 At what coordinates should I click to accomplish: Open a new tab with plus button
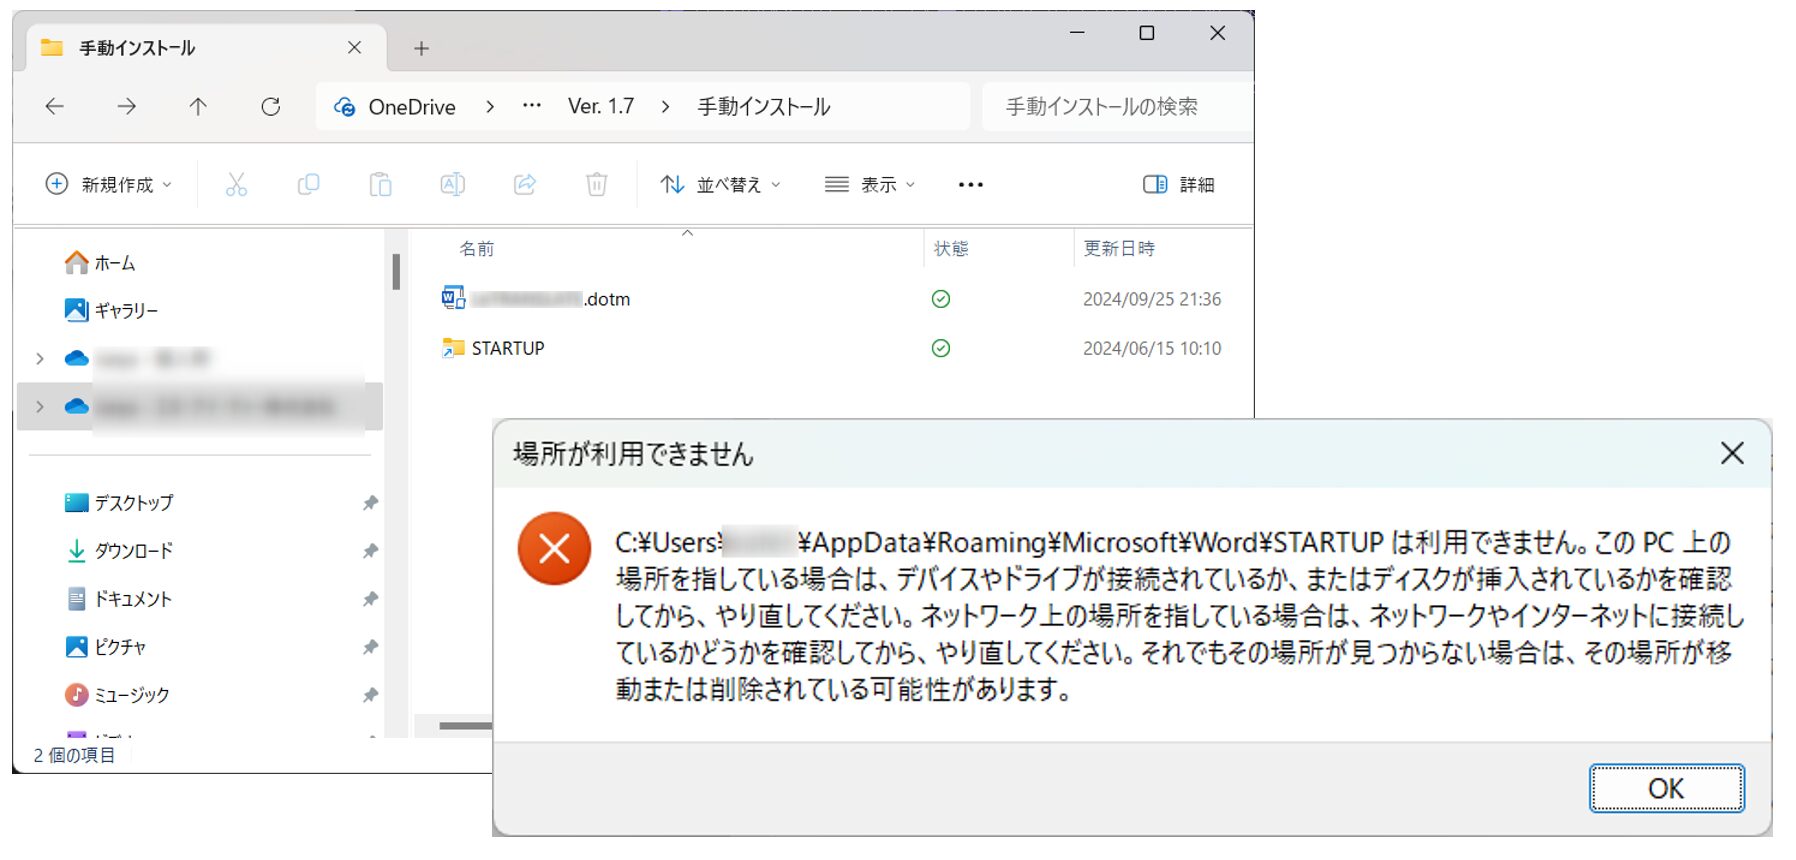point(421,48)
